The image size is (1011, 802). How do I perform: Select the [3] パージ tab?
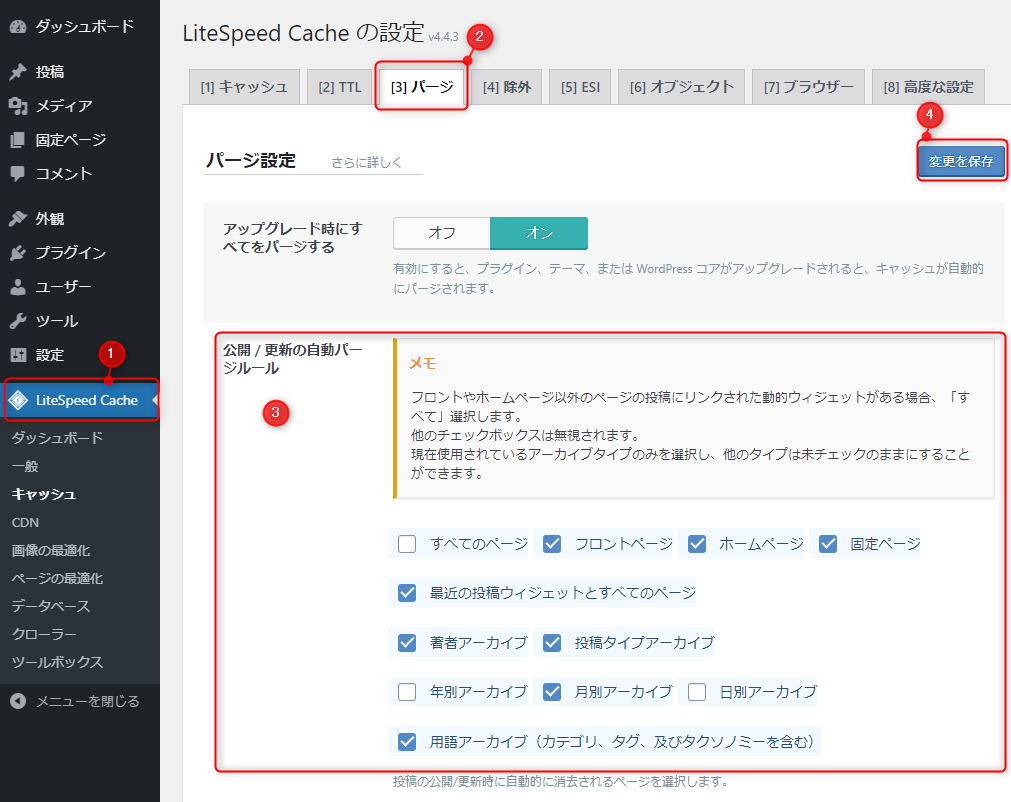click(x=422, y=87)
